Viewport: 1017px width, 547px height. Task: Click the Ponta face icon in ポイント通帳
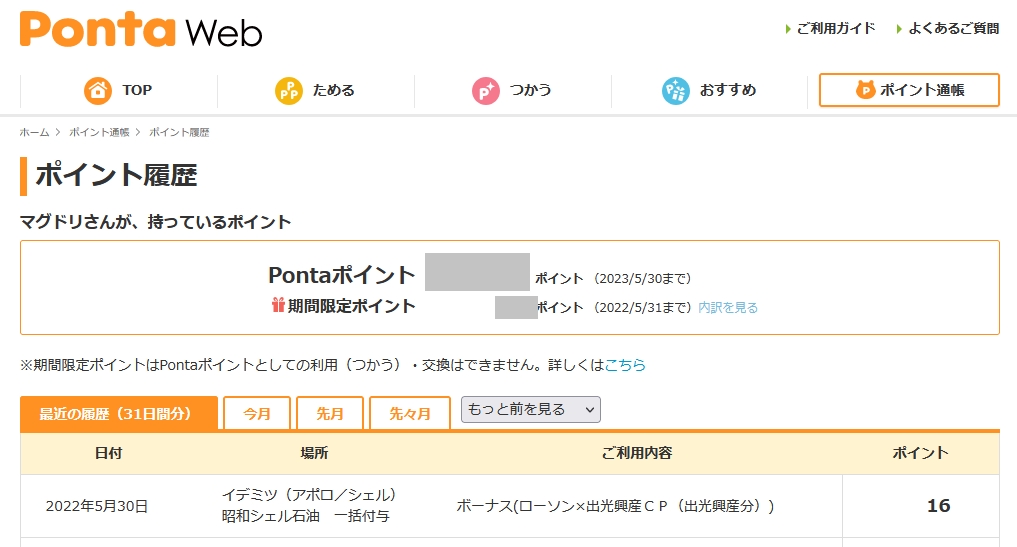click(865, 90)
